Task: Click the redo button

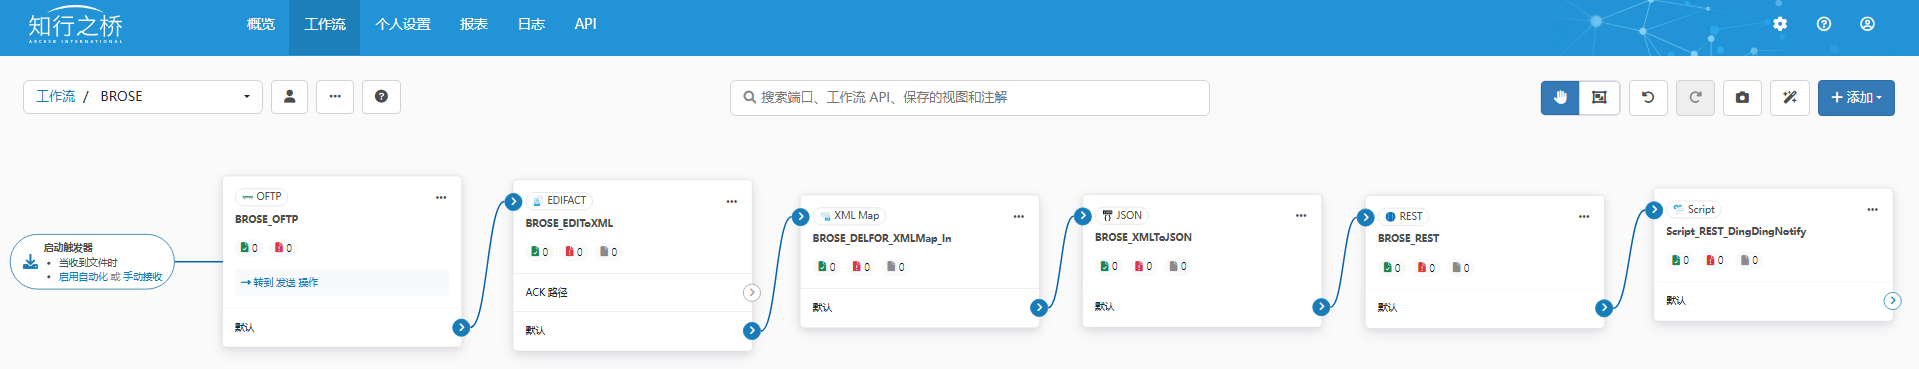Action: tap(1695, 98)
